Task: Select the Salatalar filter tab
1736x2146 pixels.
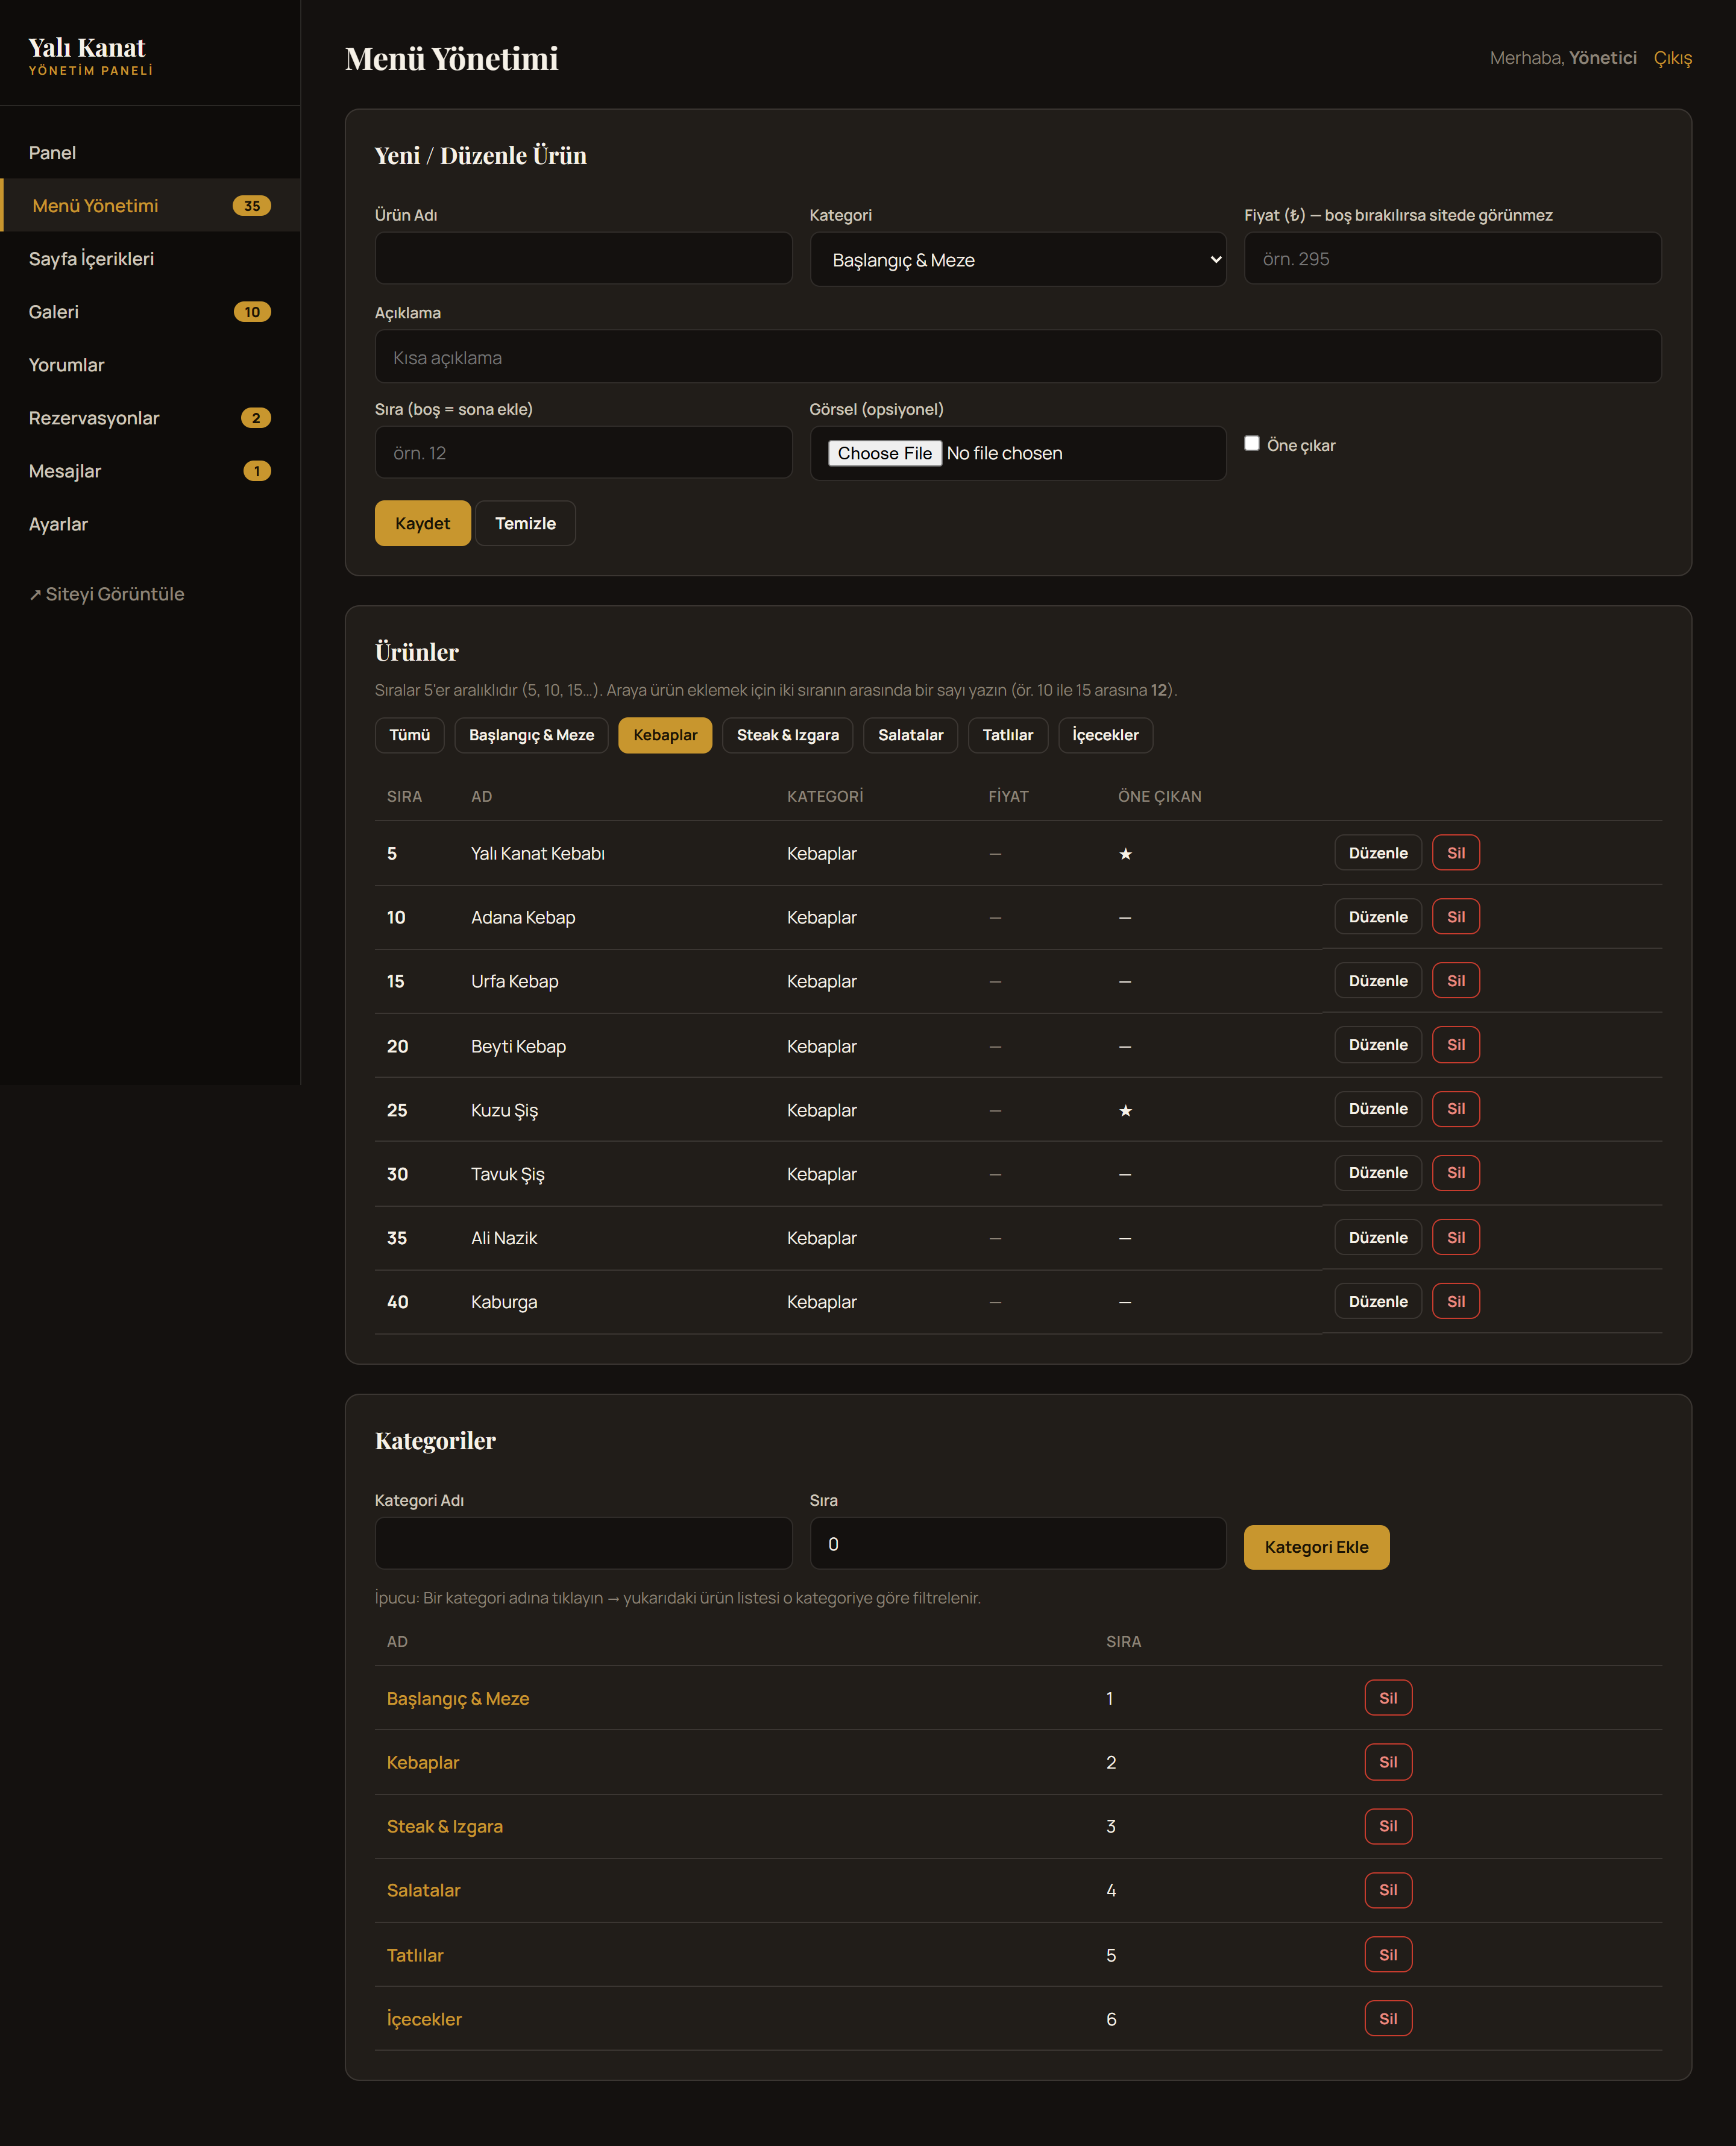Action: pos(910,735)
